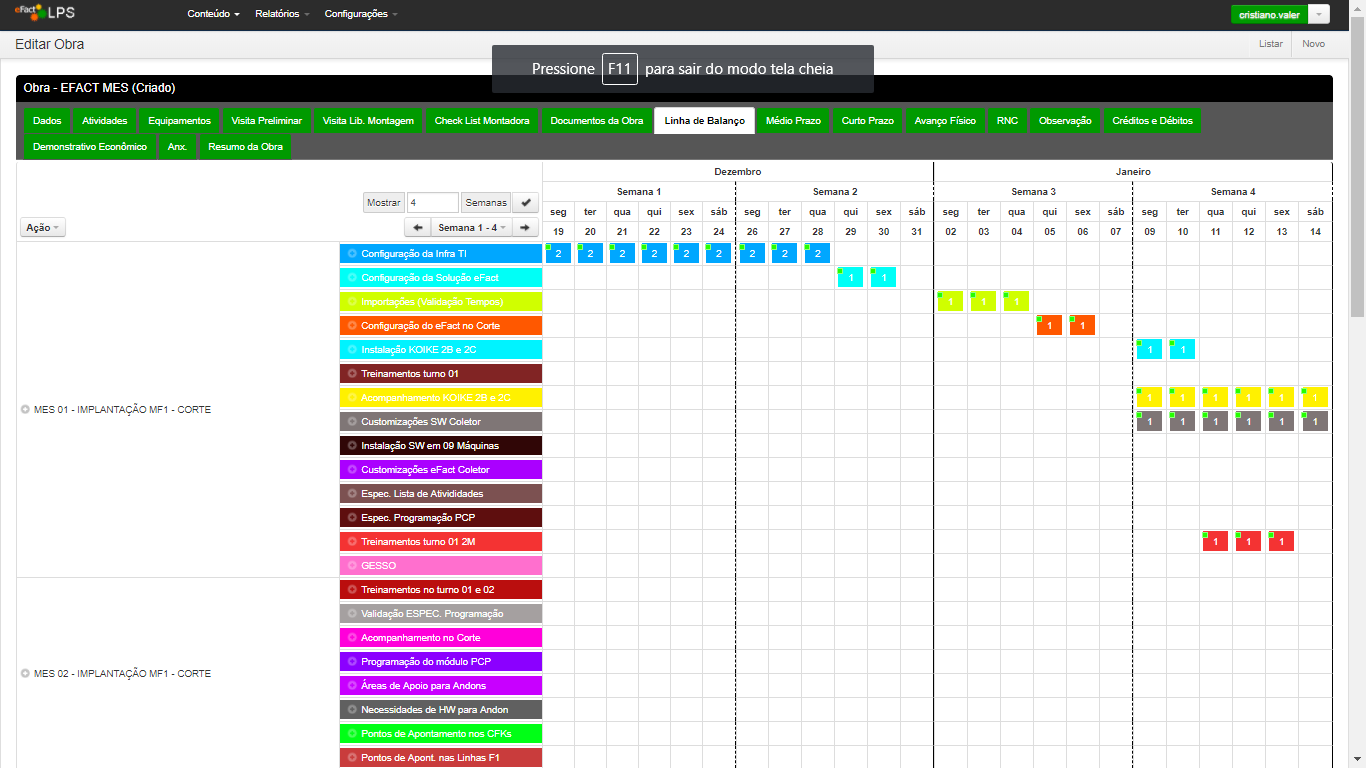The image size is (1366, 768).
Task: Click plus icon on Treinamentos turno 01 2M
Action: point(352,542)
